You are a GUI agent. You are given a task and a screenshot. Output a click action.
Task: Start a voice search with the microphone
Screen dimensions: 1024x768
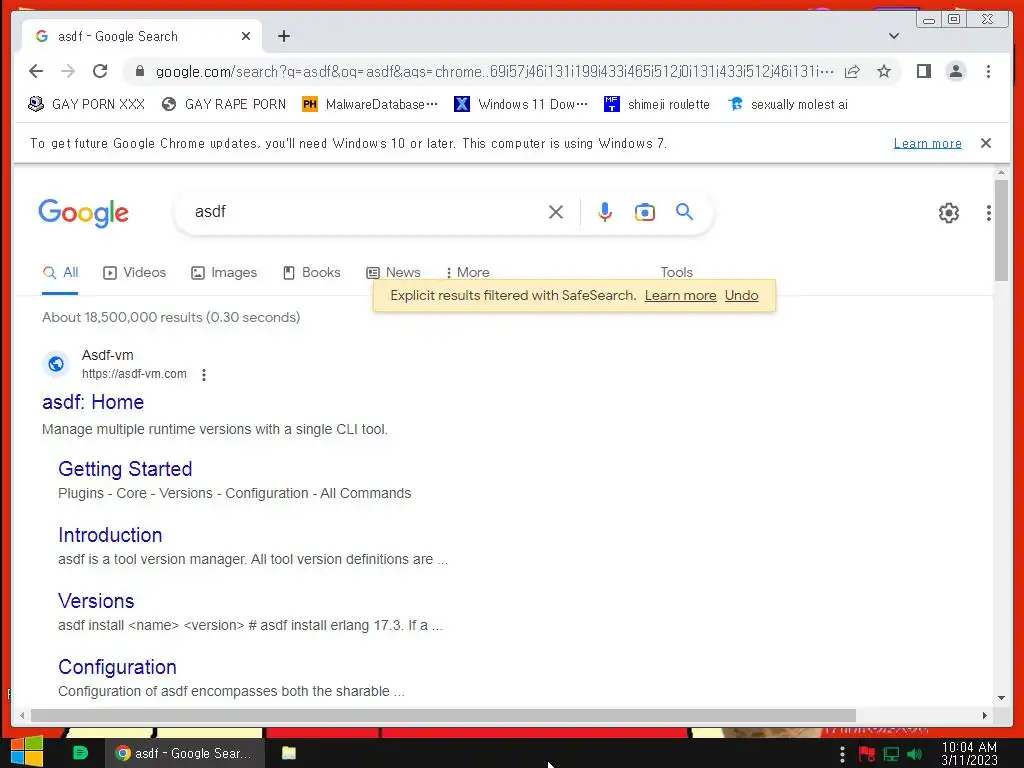tap(605, 212)
